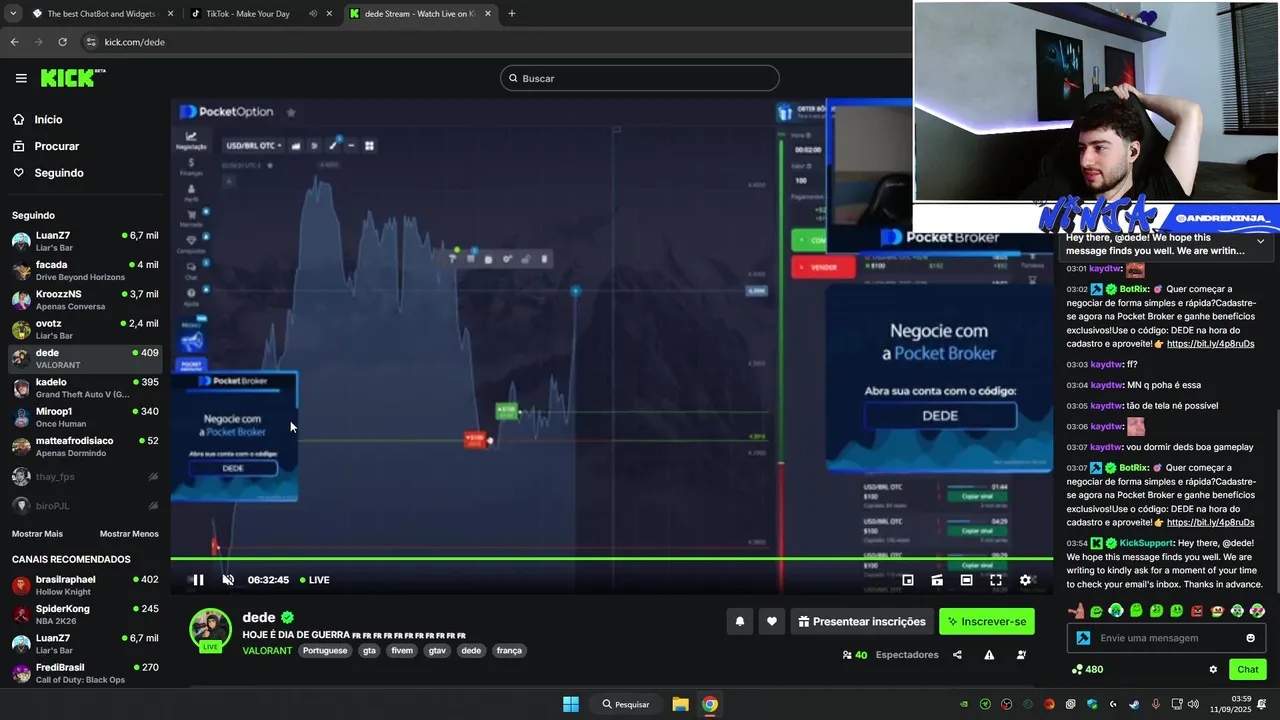The height and width of the screenshot is (720, 1280).
Task: Go to Início in the sidebar
Action: (48, 119)
